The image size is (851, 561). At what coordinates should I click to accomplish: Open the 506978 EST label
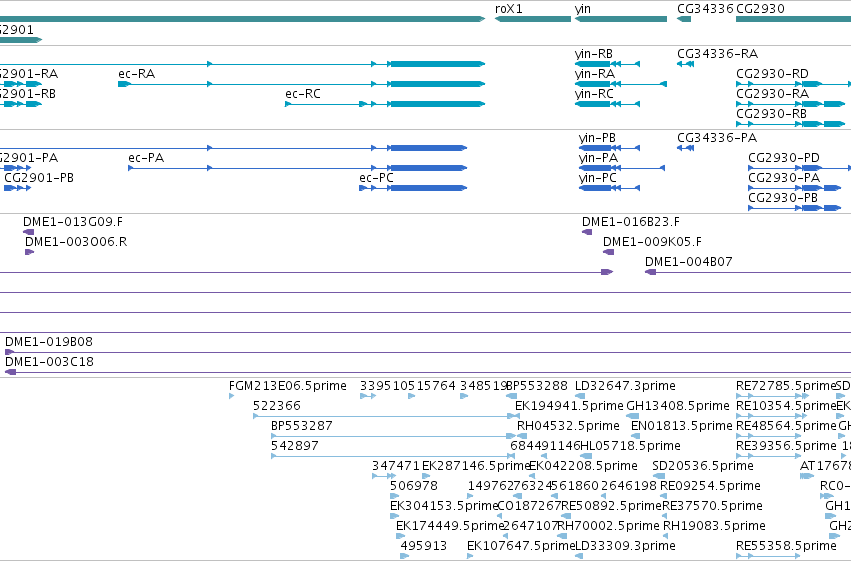tap(414, 486)
